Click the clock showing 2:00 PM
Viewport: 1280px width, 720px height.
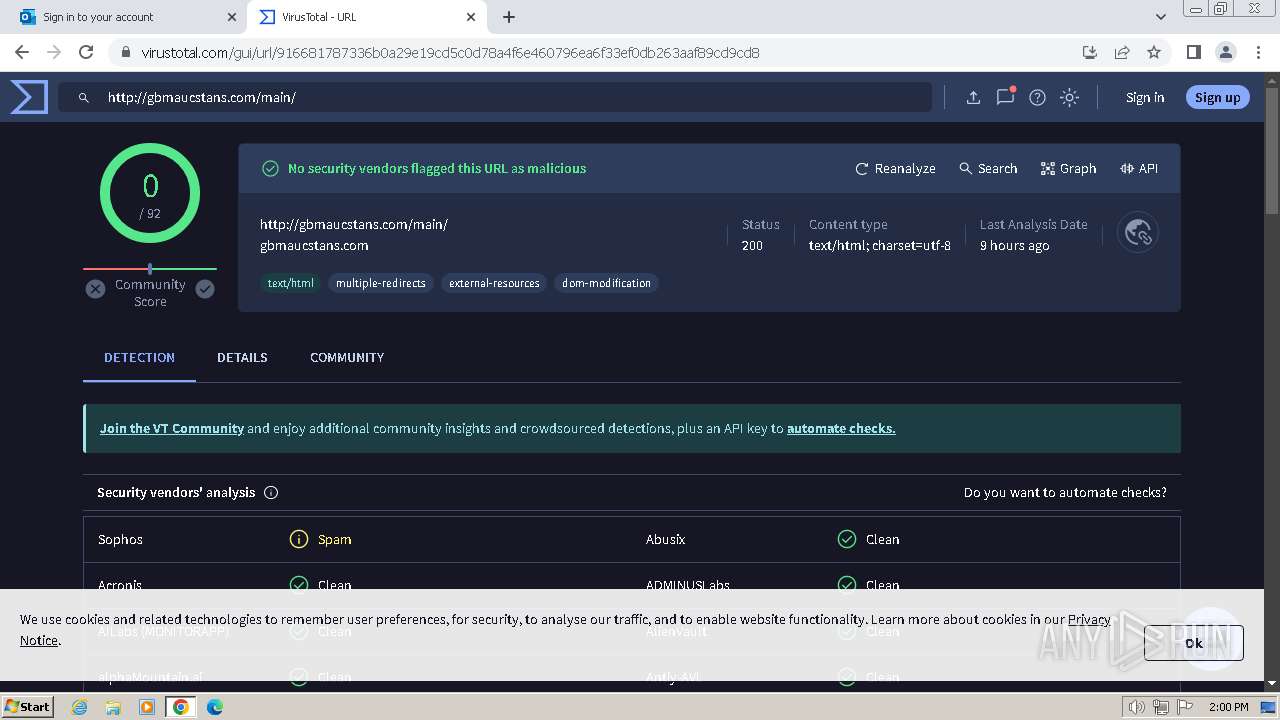pyautogui.click(x=1228, y=707)
